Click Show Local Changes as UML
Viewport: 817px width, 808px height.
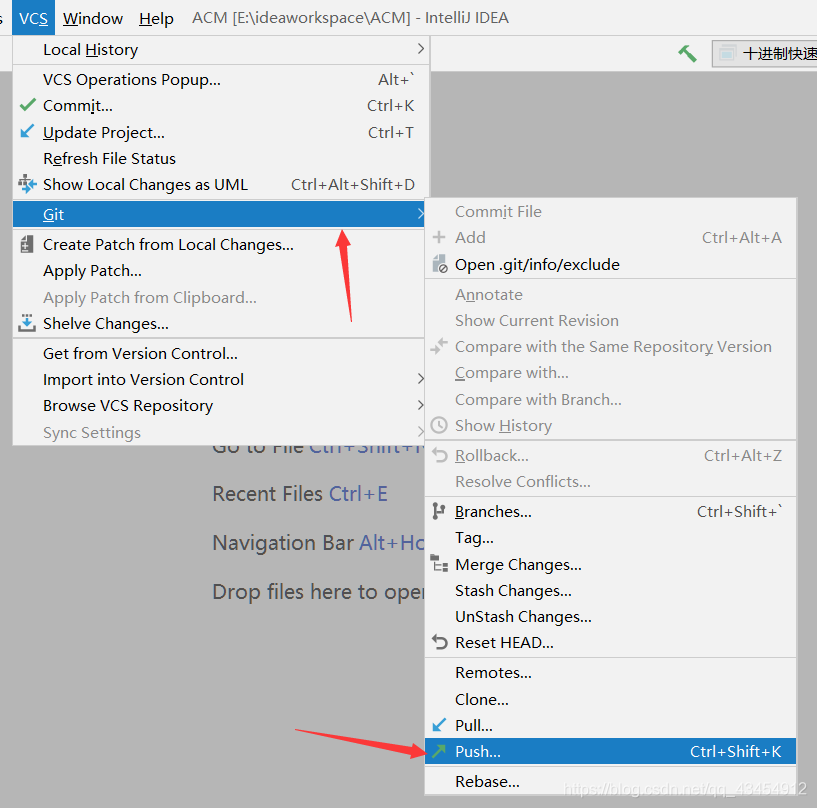pos(146,184)
